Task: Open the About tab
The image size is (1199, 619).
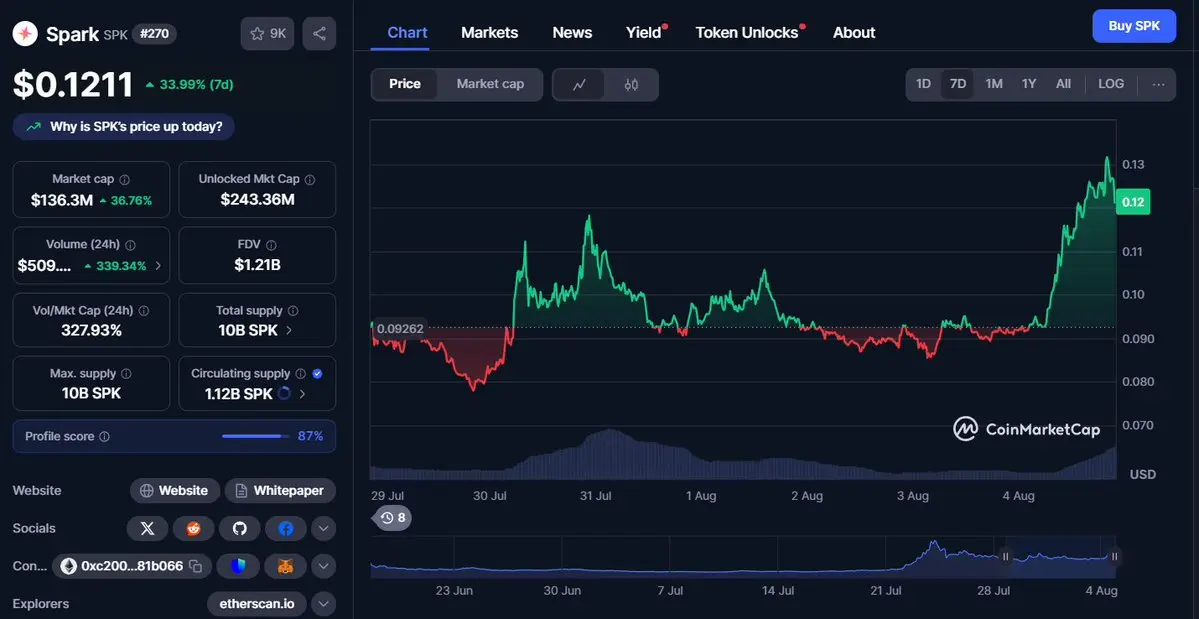Action: point(854,33)
